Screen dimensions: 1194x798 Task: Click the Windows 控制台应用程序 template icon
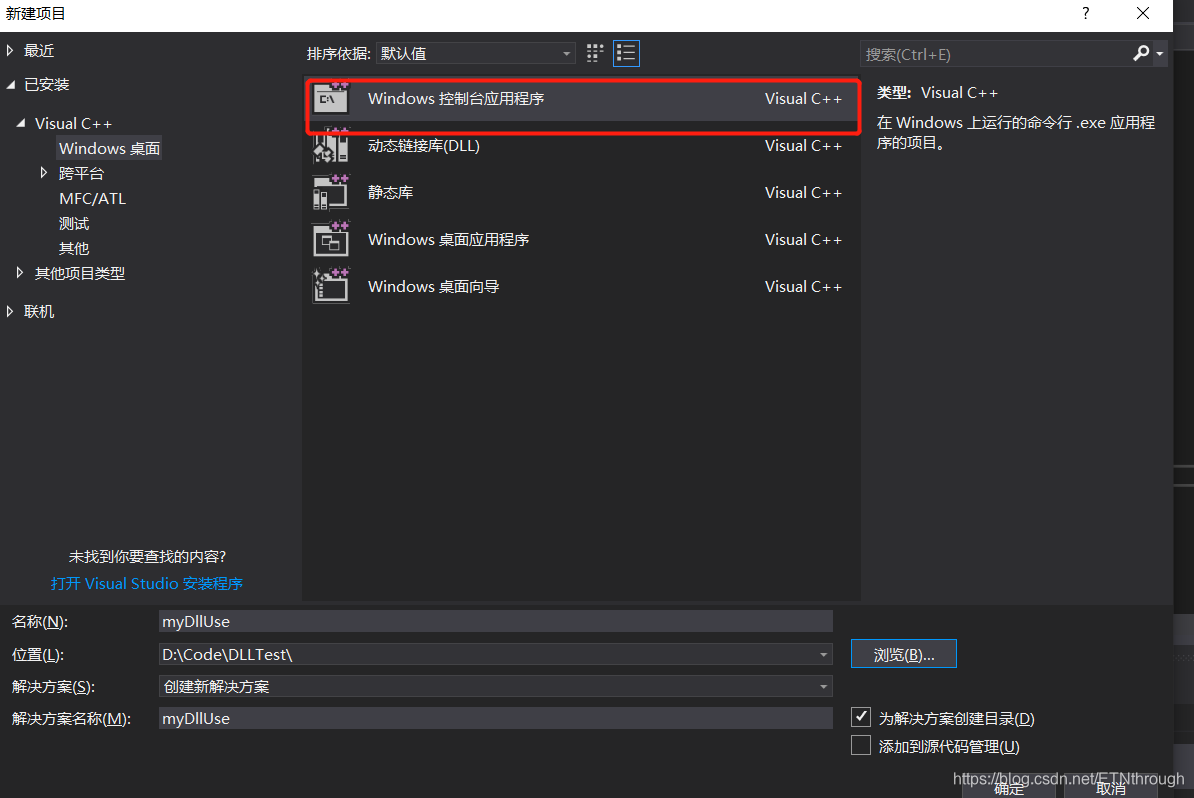[x=331, y=98]
